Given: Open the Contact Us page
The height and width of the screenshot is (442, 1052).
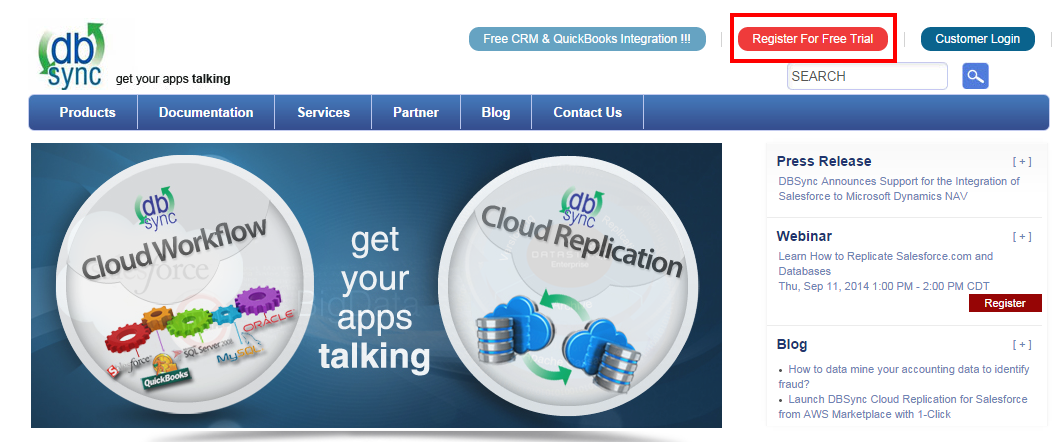Looking at the screenshot, I should tap(587, 112).
